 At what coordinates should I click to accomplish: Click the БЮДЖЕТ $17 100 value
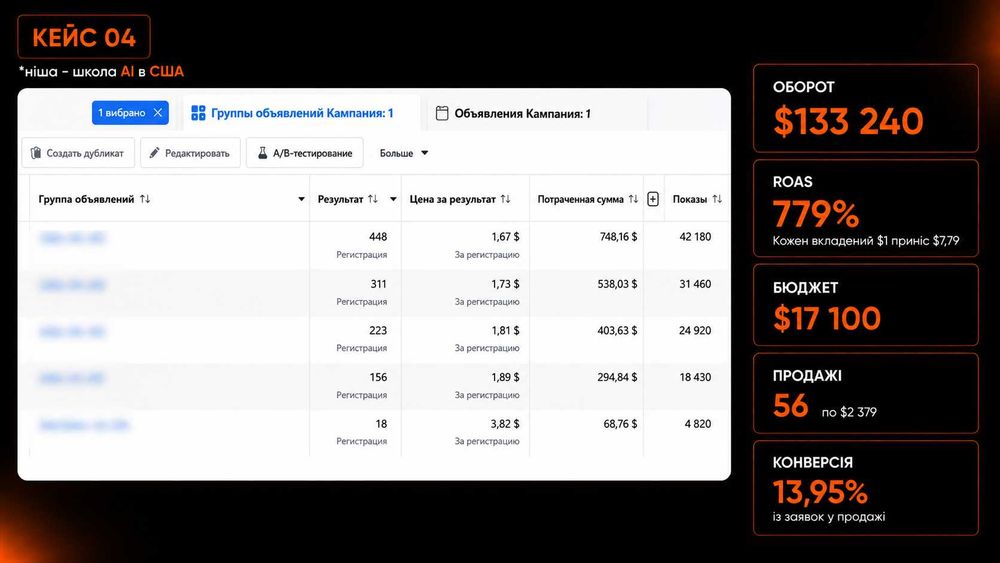point(827,318)
